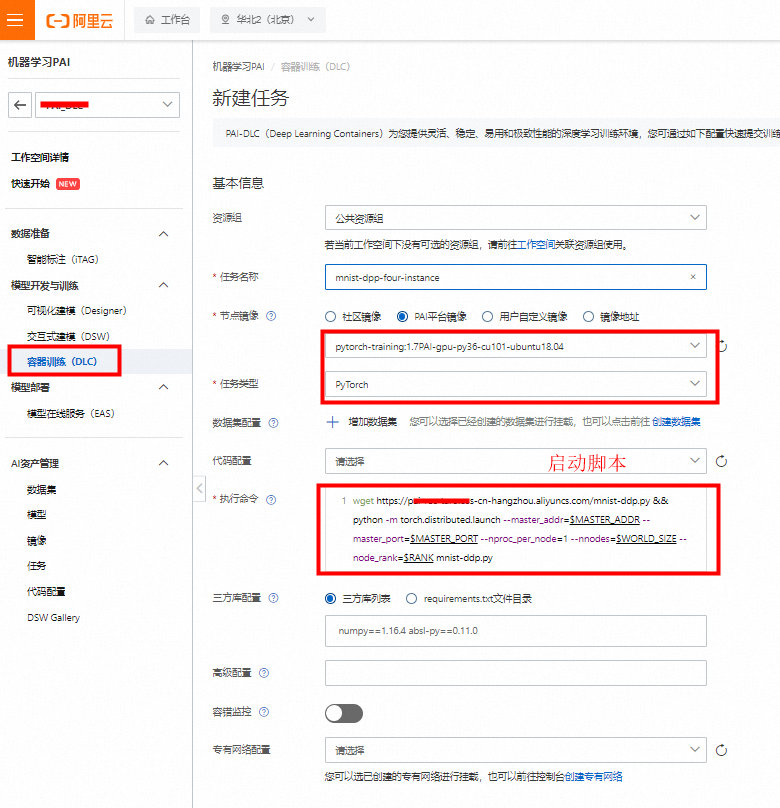Open 交互式建模（DSW）
The image size is (780, 808).
click(x=68, y=336)
